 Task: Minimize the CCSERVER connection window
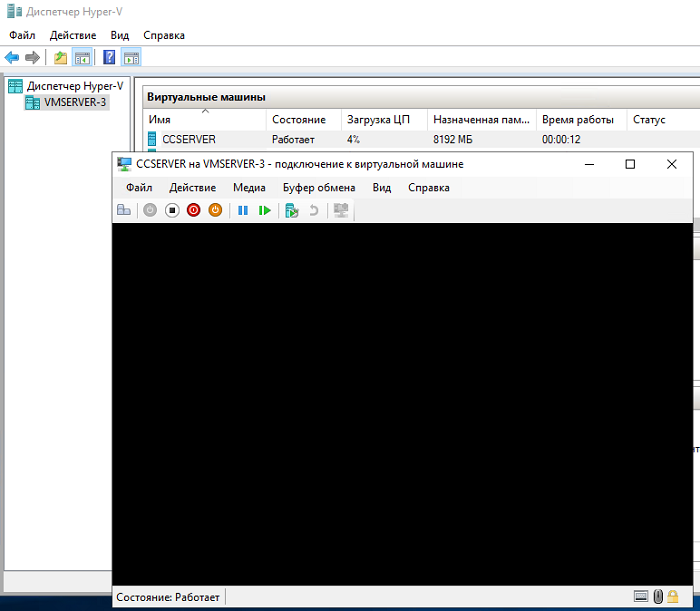tap(589, 164)
